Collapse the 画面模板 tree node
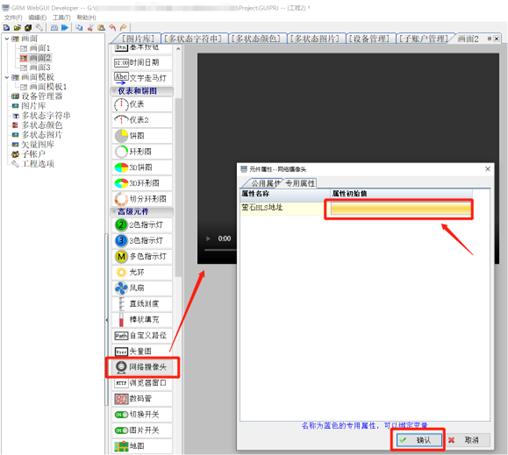Image resolution: width=508 pixels, height=455 pixels. click(x=7, y=77)
